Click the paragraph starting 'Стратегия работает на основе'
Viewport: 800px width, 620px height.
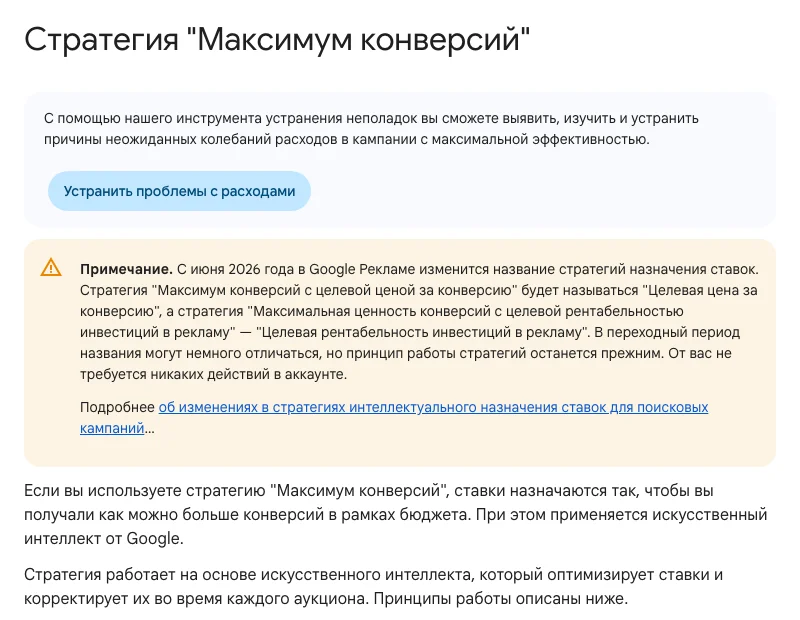(x=373, y=586)
